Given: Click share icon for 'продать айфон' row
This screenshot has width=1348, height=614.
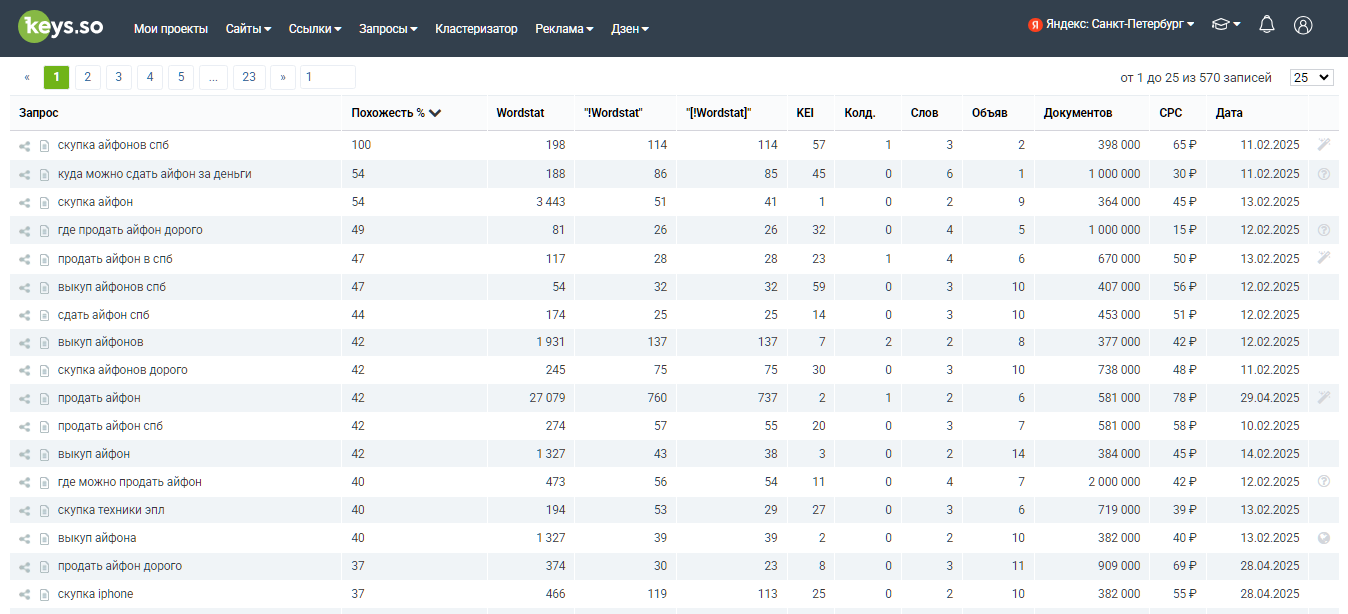Looking at the screenshot, I should click(25, 399).
